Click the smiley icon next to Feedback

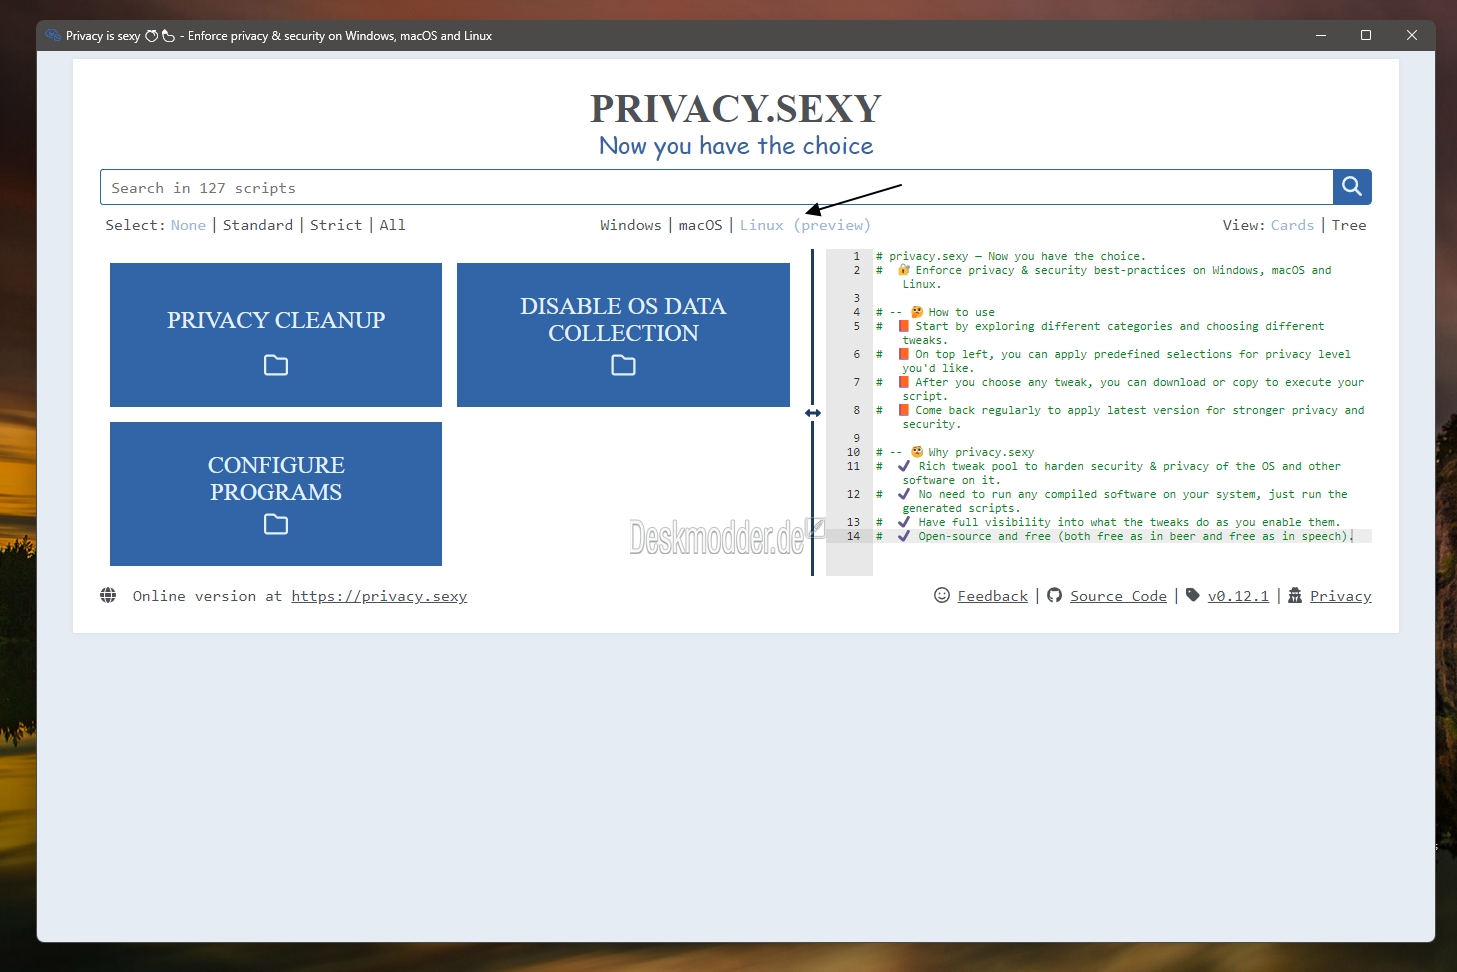(941, 595)
